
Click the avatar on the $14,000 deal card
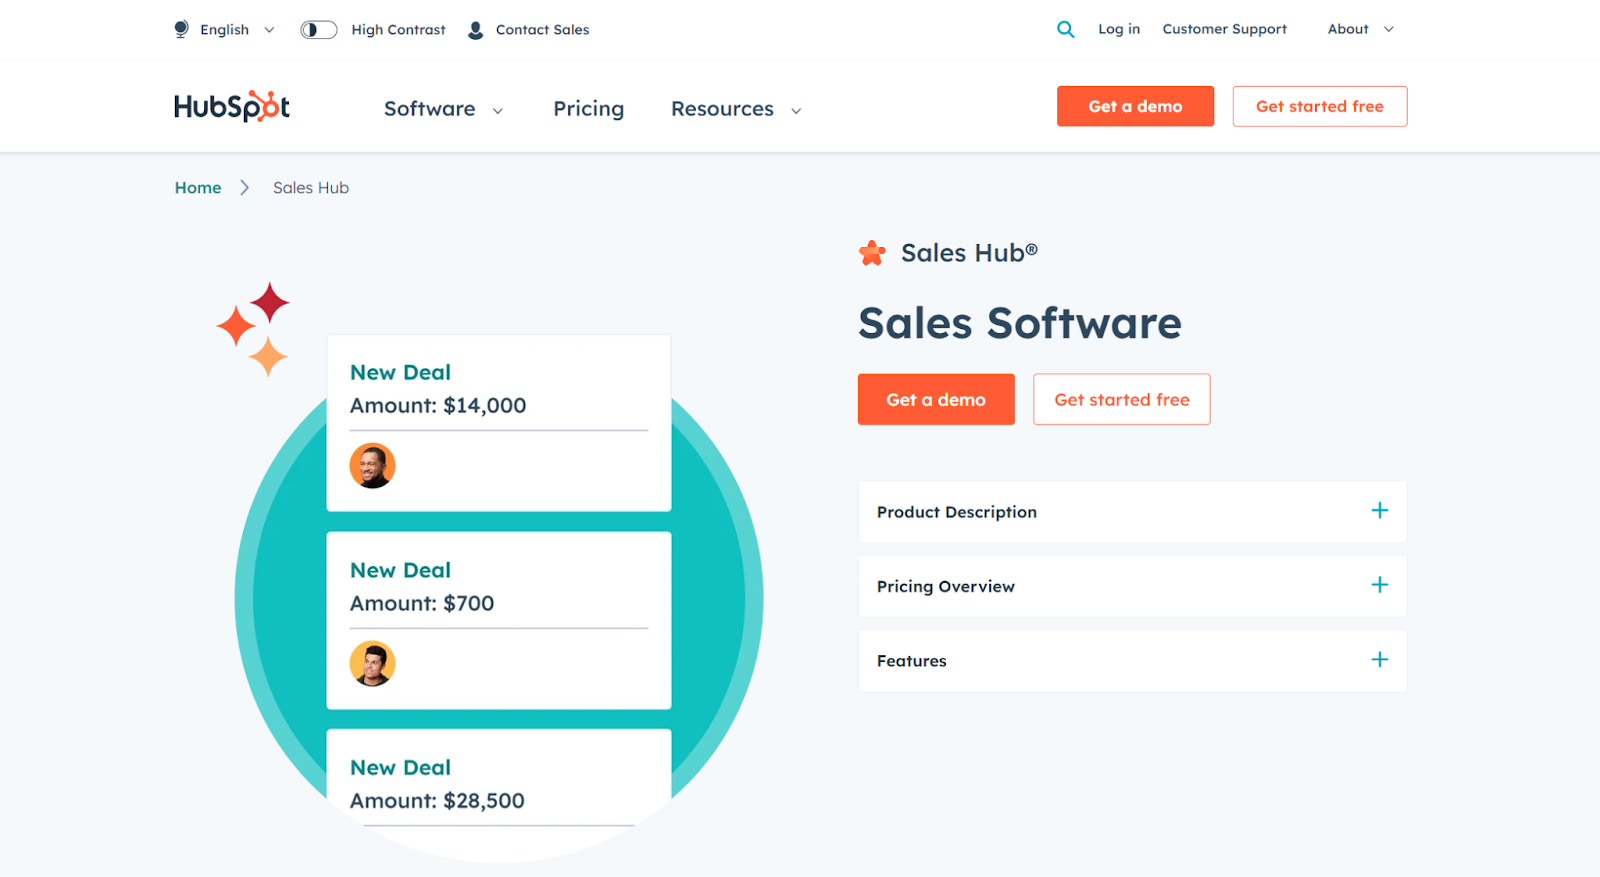pyautogui.click(x=372, y=466)
